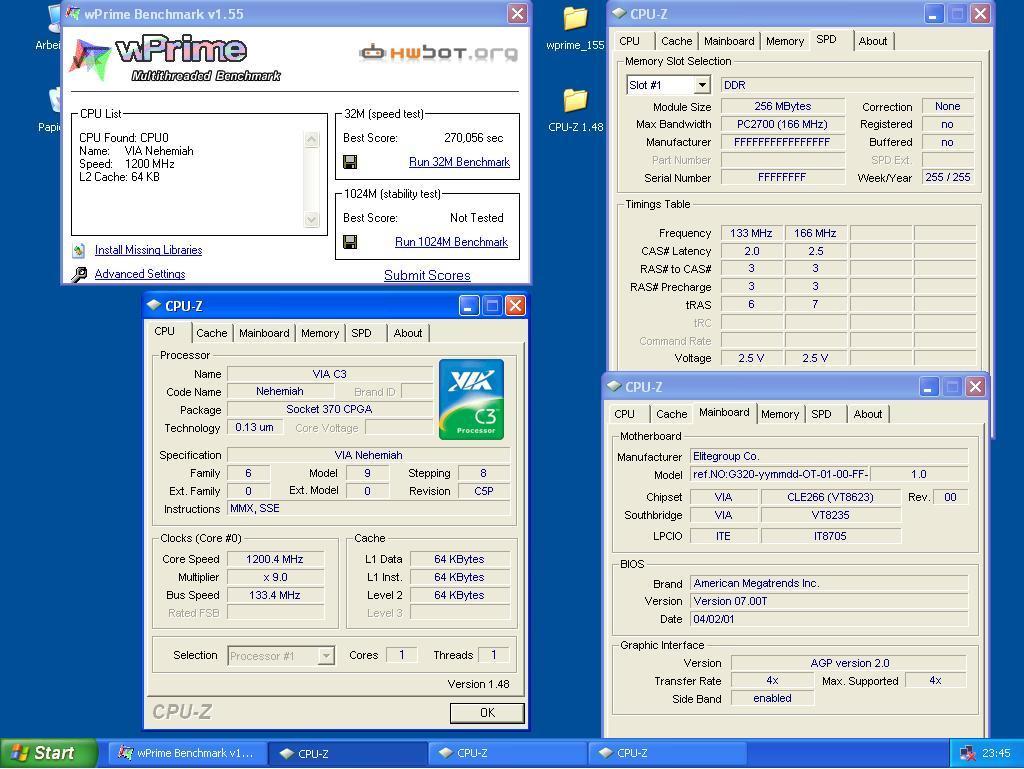Click OK in the CPU-Z CPU window
The height and width of the screenshot is (769, 1024).
point(487,713)
